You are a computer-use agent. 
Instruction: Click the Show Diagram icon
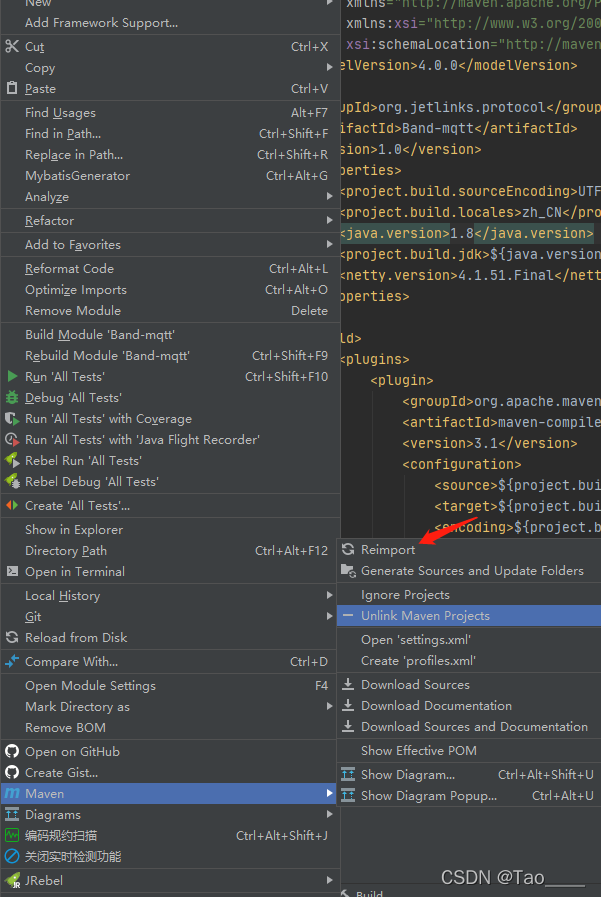point(348,774)
